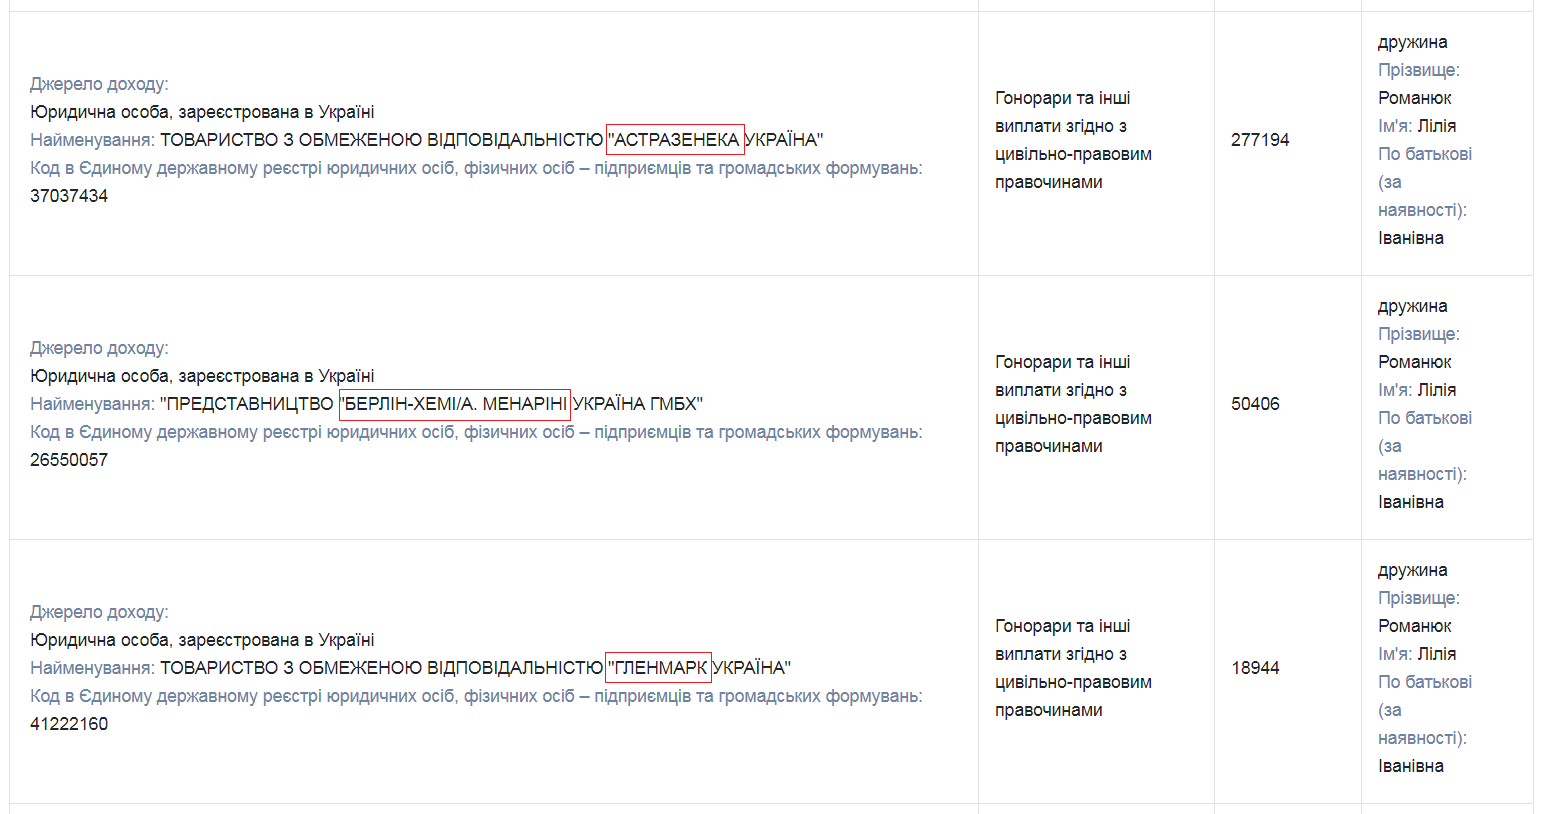Click the surname "Романюк" beside amount 50406
The image size is (1548, 814).
click(1414, 362)
